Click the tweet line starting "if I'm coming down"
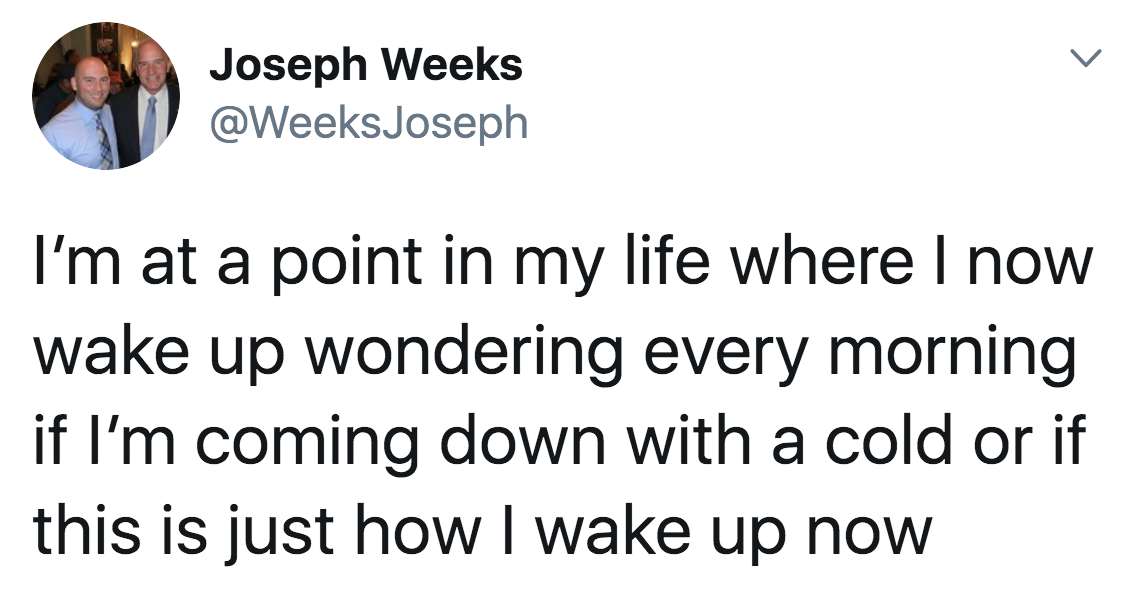 click(559, 442)
